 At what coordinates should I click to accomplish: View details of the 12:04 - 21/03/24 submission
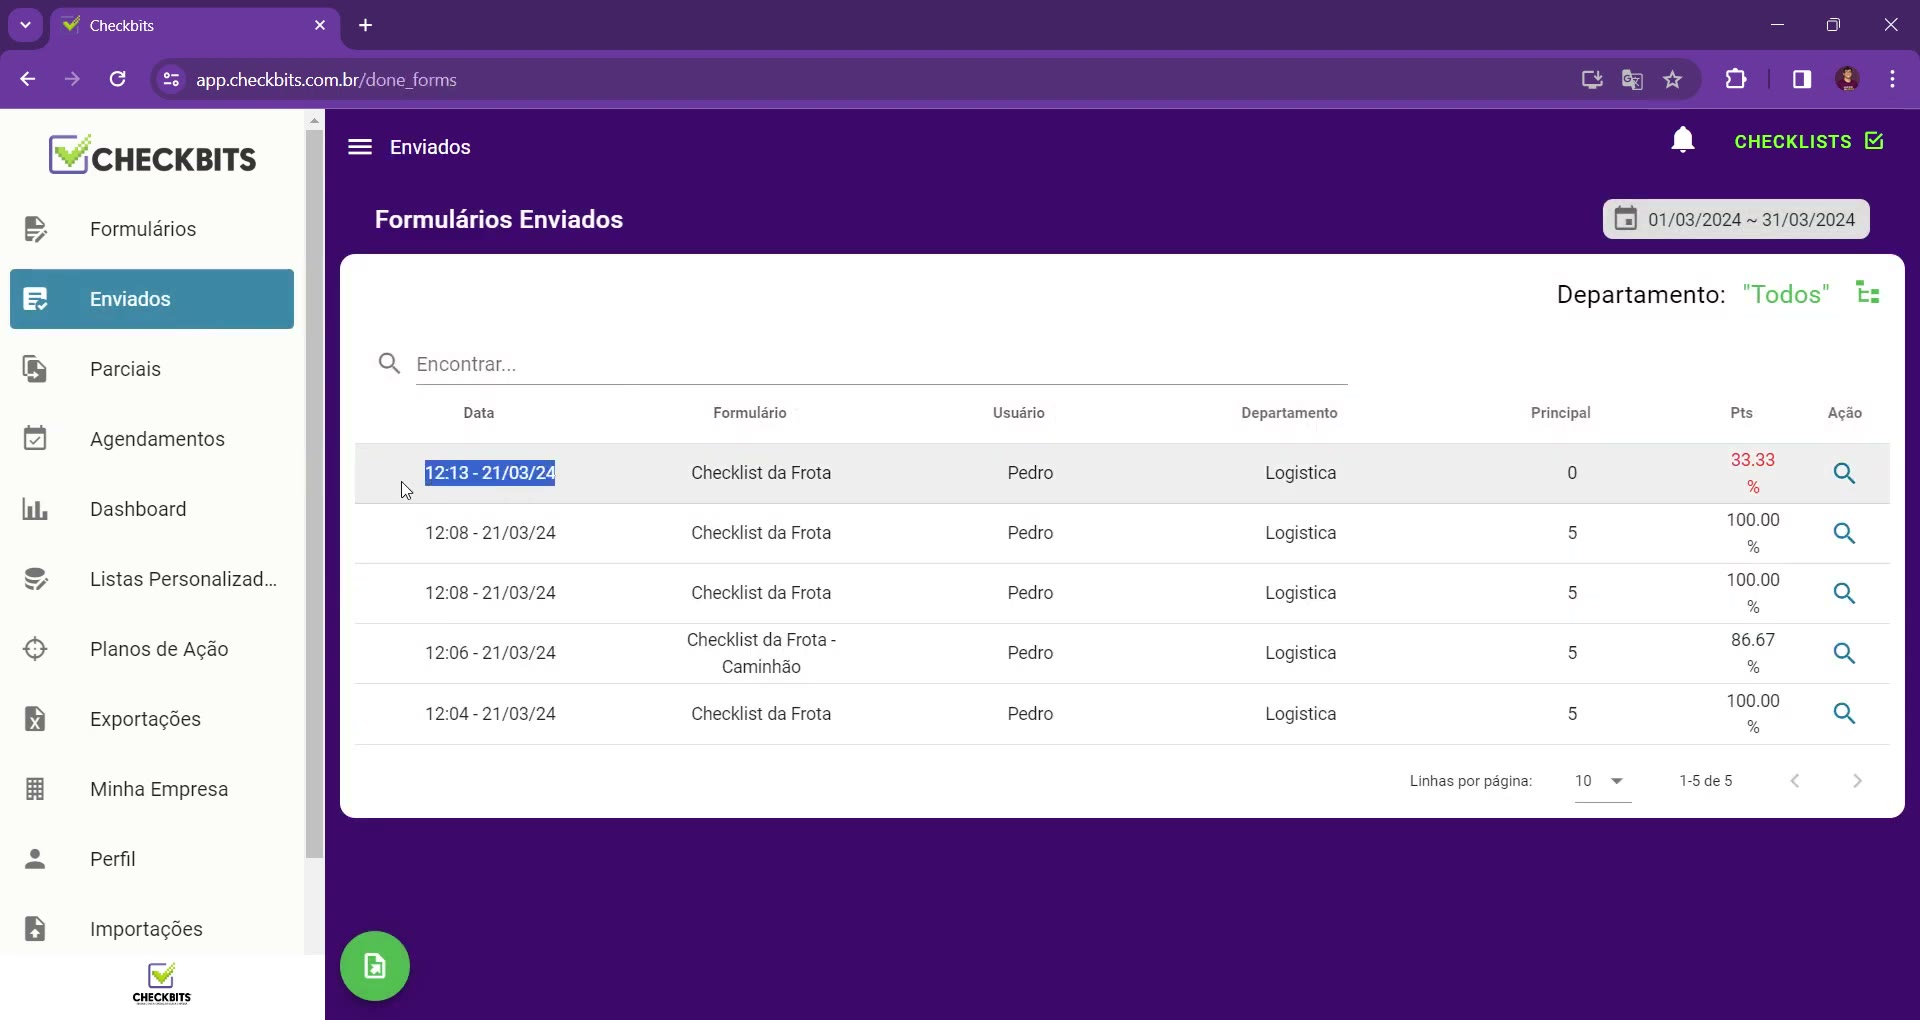[x=1844, y=714]
